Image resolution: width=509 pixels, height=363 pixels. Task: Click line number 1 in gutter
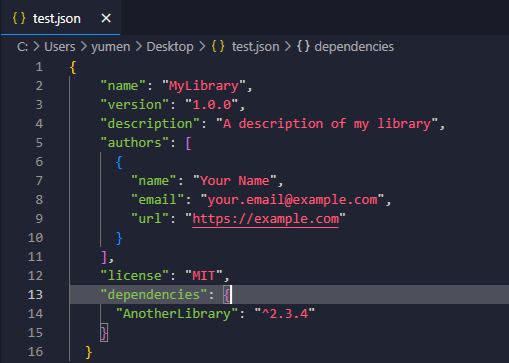coord(39,67)
